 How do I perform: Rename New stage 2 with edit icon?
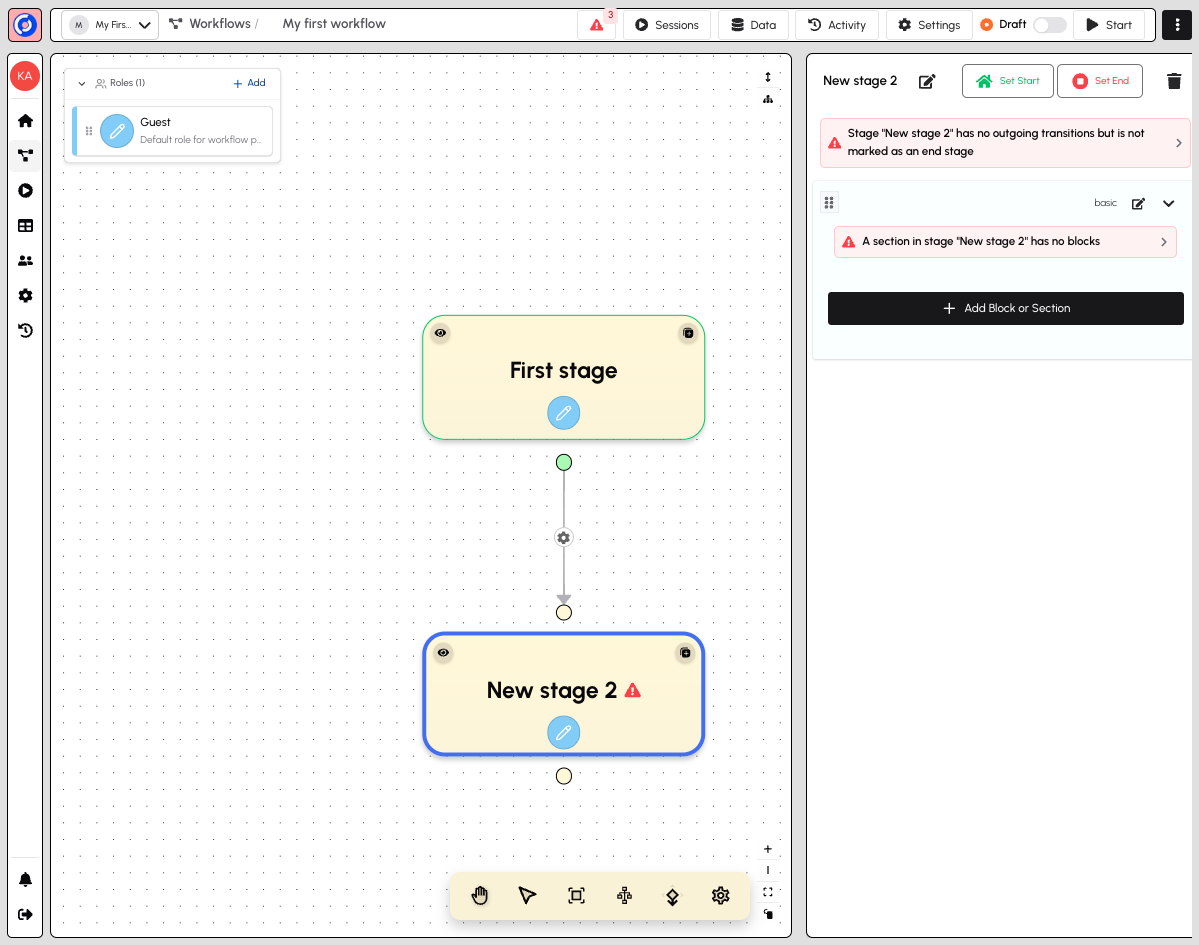(x=927, y=81)
